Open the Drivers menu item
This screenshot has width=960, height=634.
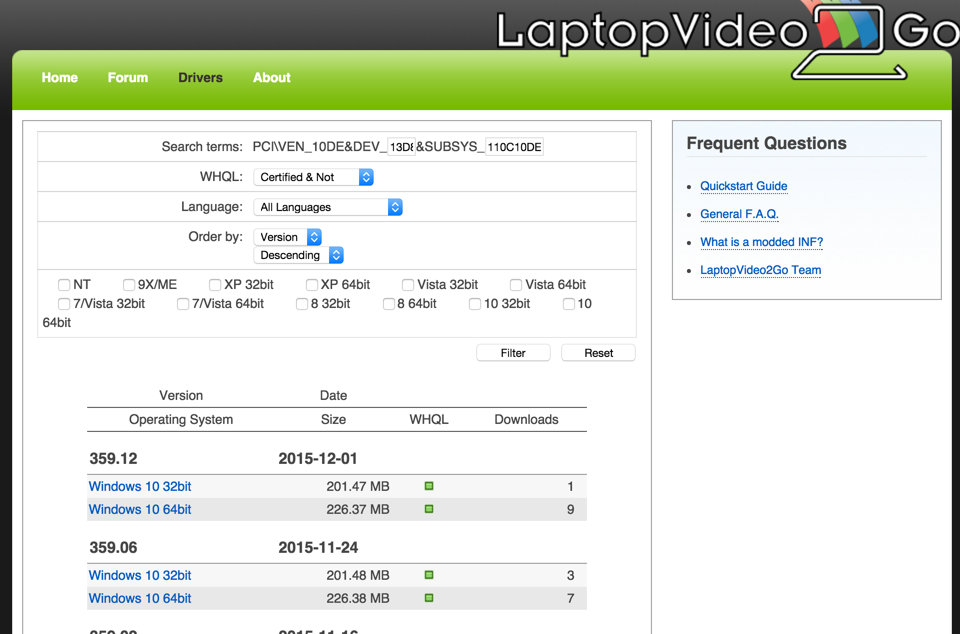[x=200, y=78]
